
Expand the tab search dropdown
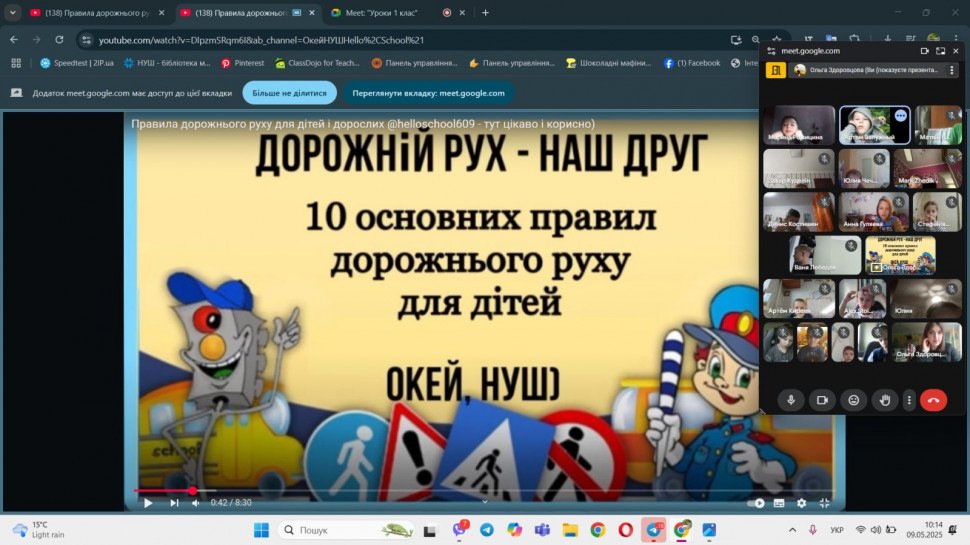[x=12, y=12]
